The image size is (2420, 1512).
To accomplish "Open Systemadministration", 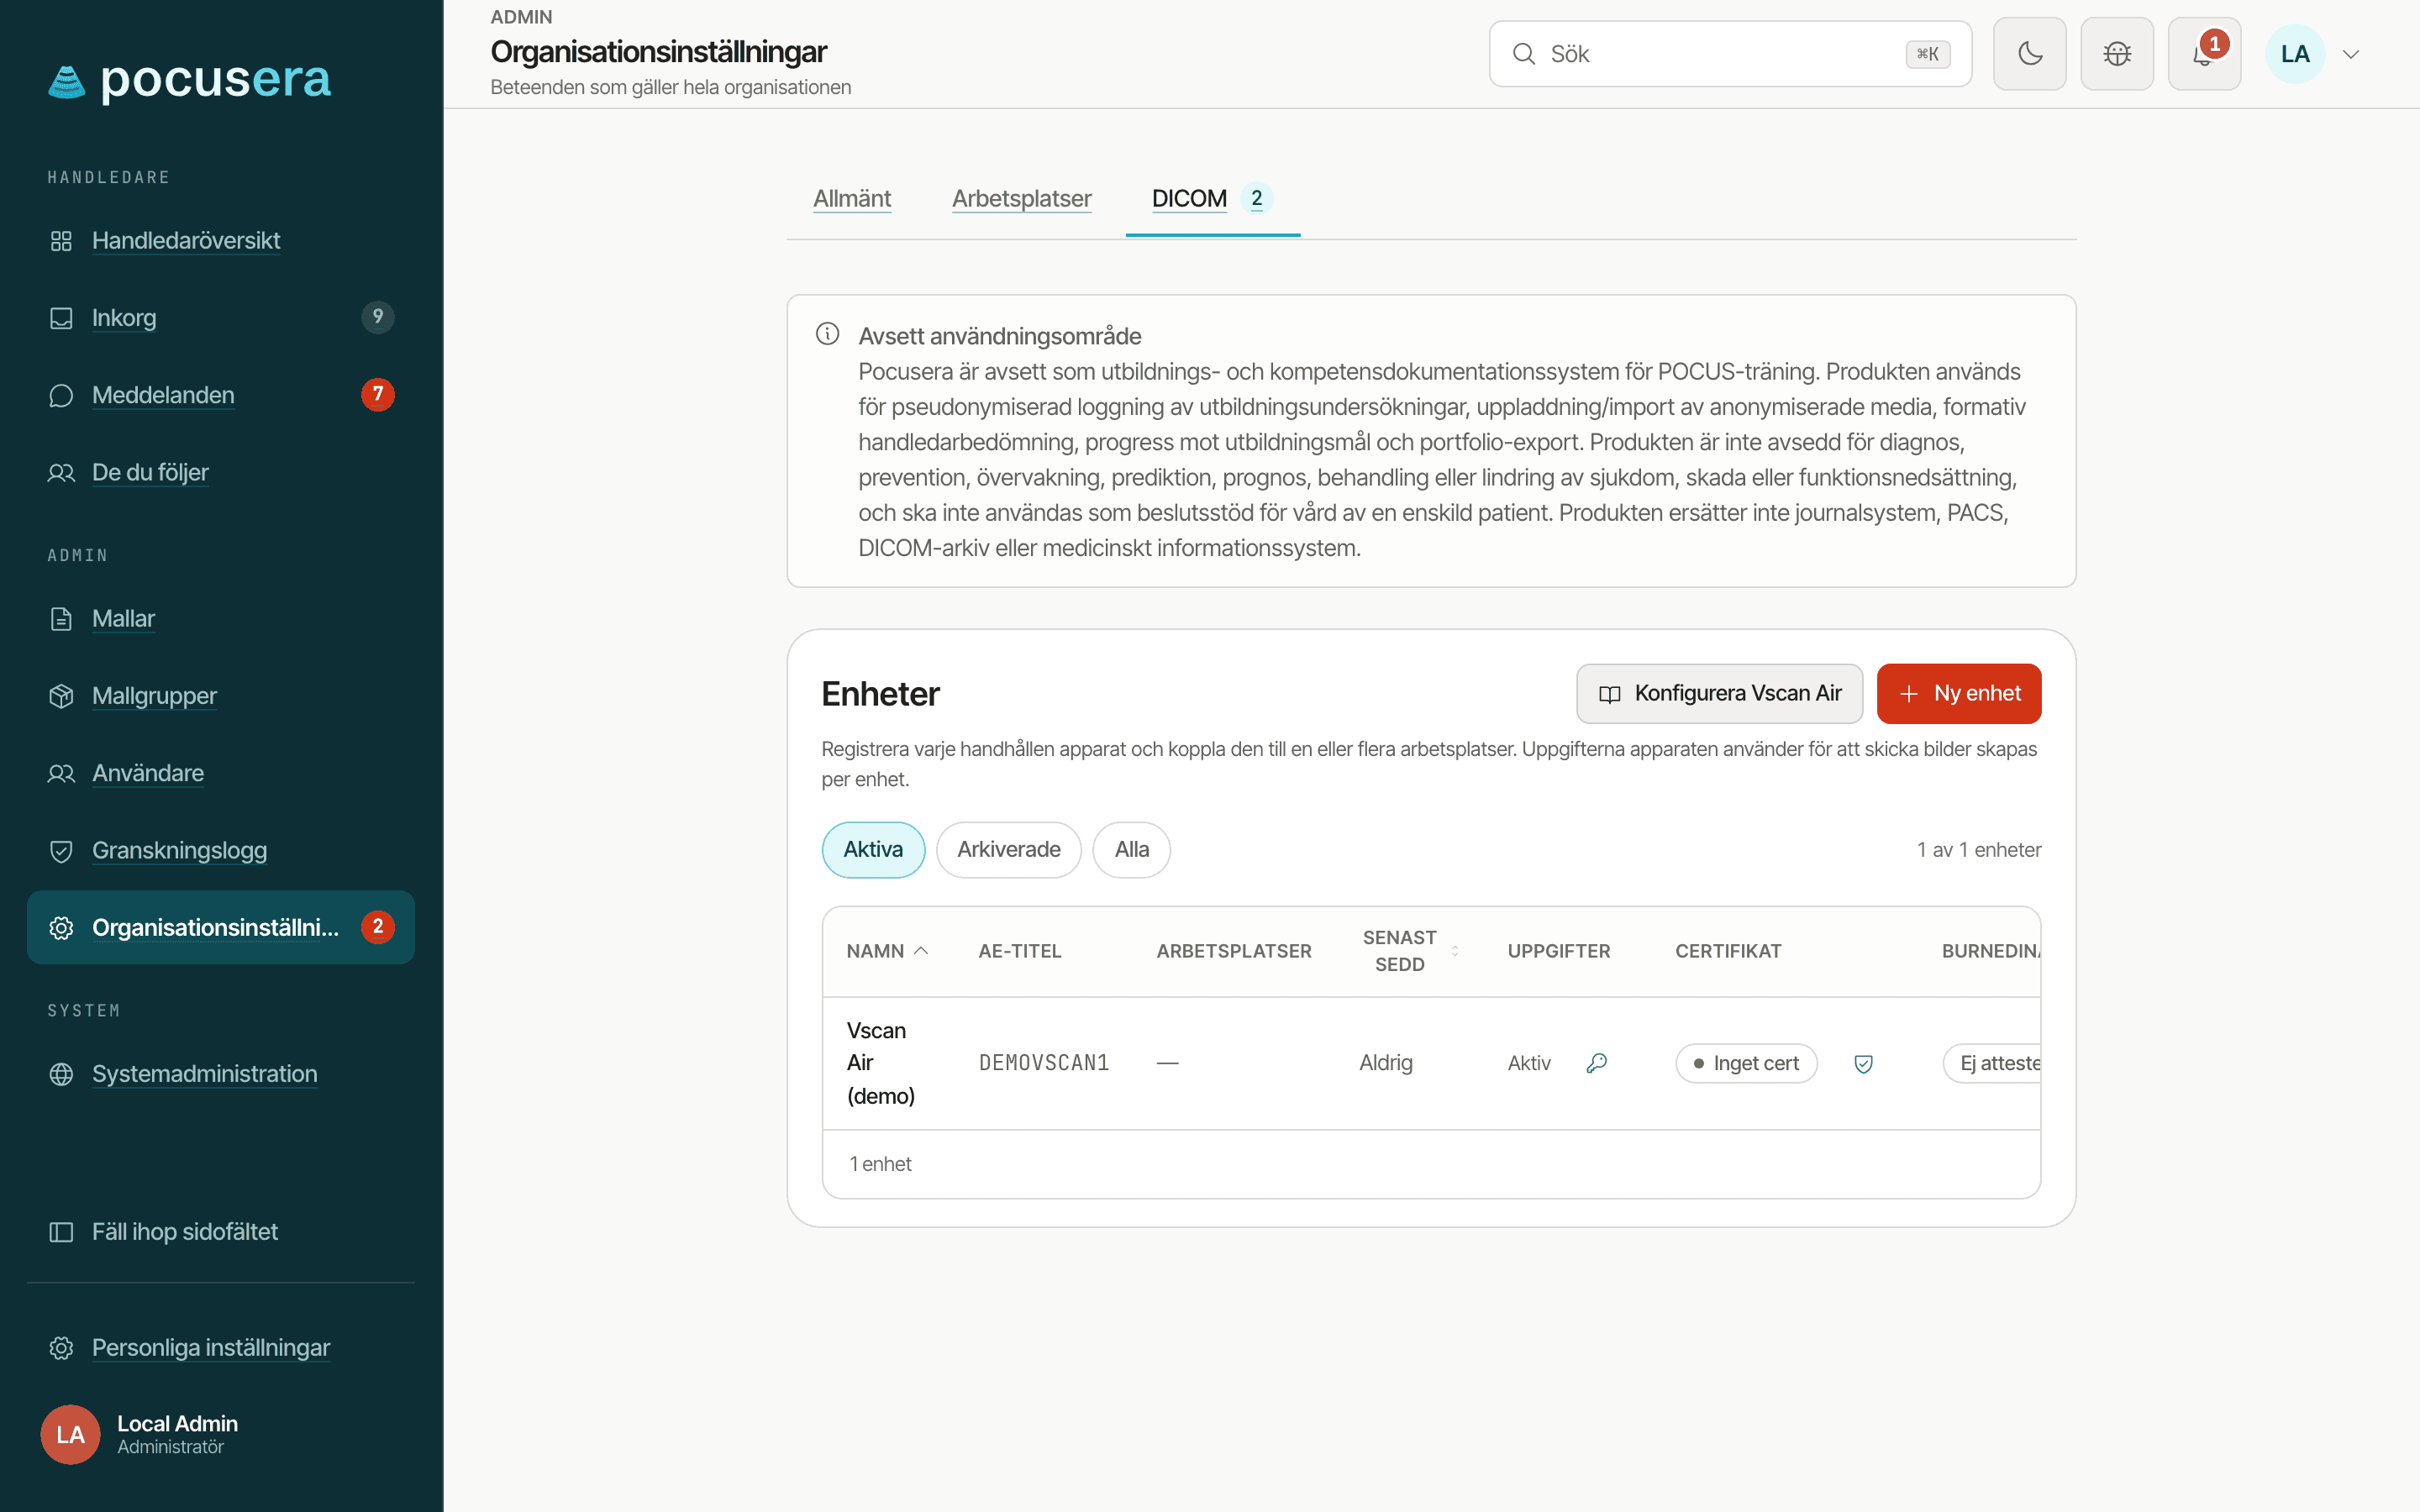I will point(221,1074).
